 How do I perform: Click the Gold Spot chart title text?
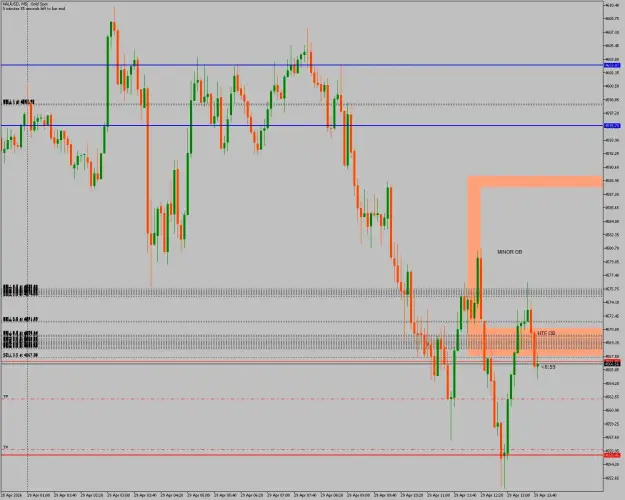coord(26,4)
